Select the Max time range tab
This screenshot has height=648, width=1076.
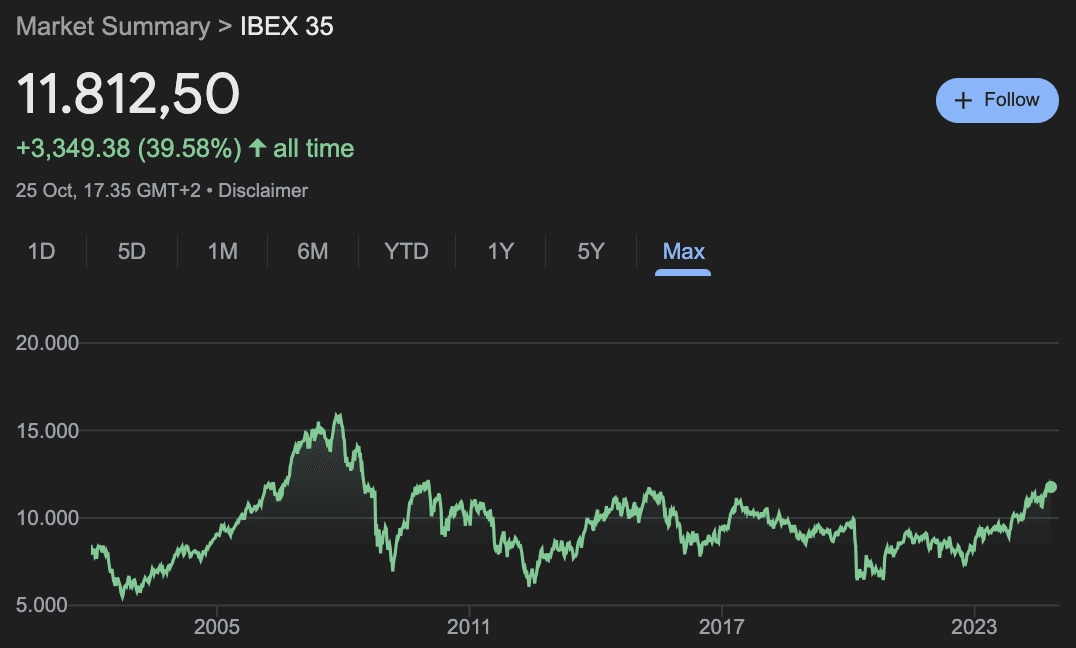[683, 252]
